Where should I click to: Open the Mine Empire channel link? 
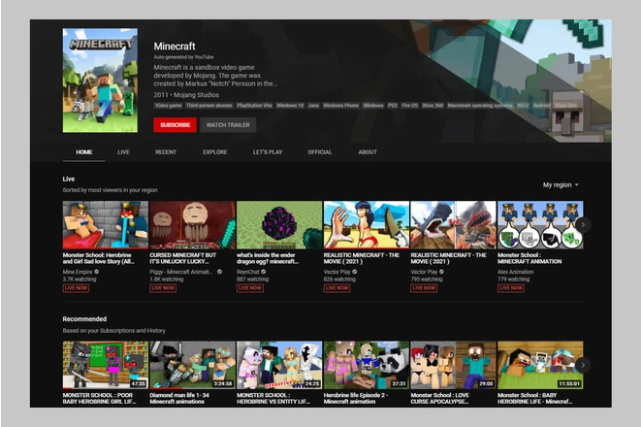[x=78, y=270]
